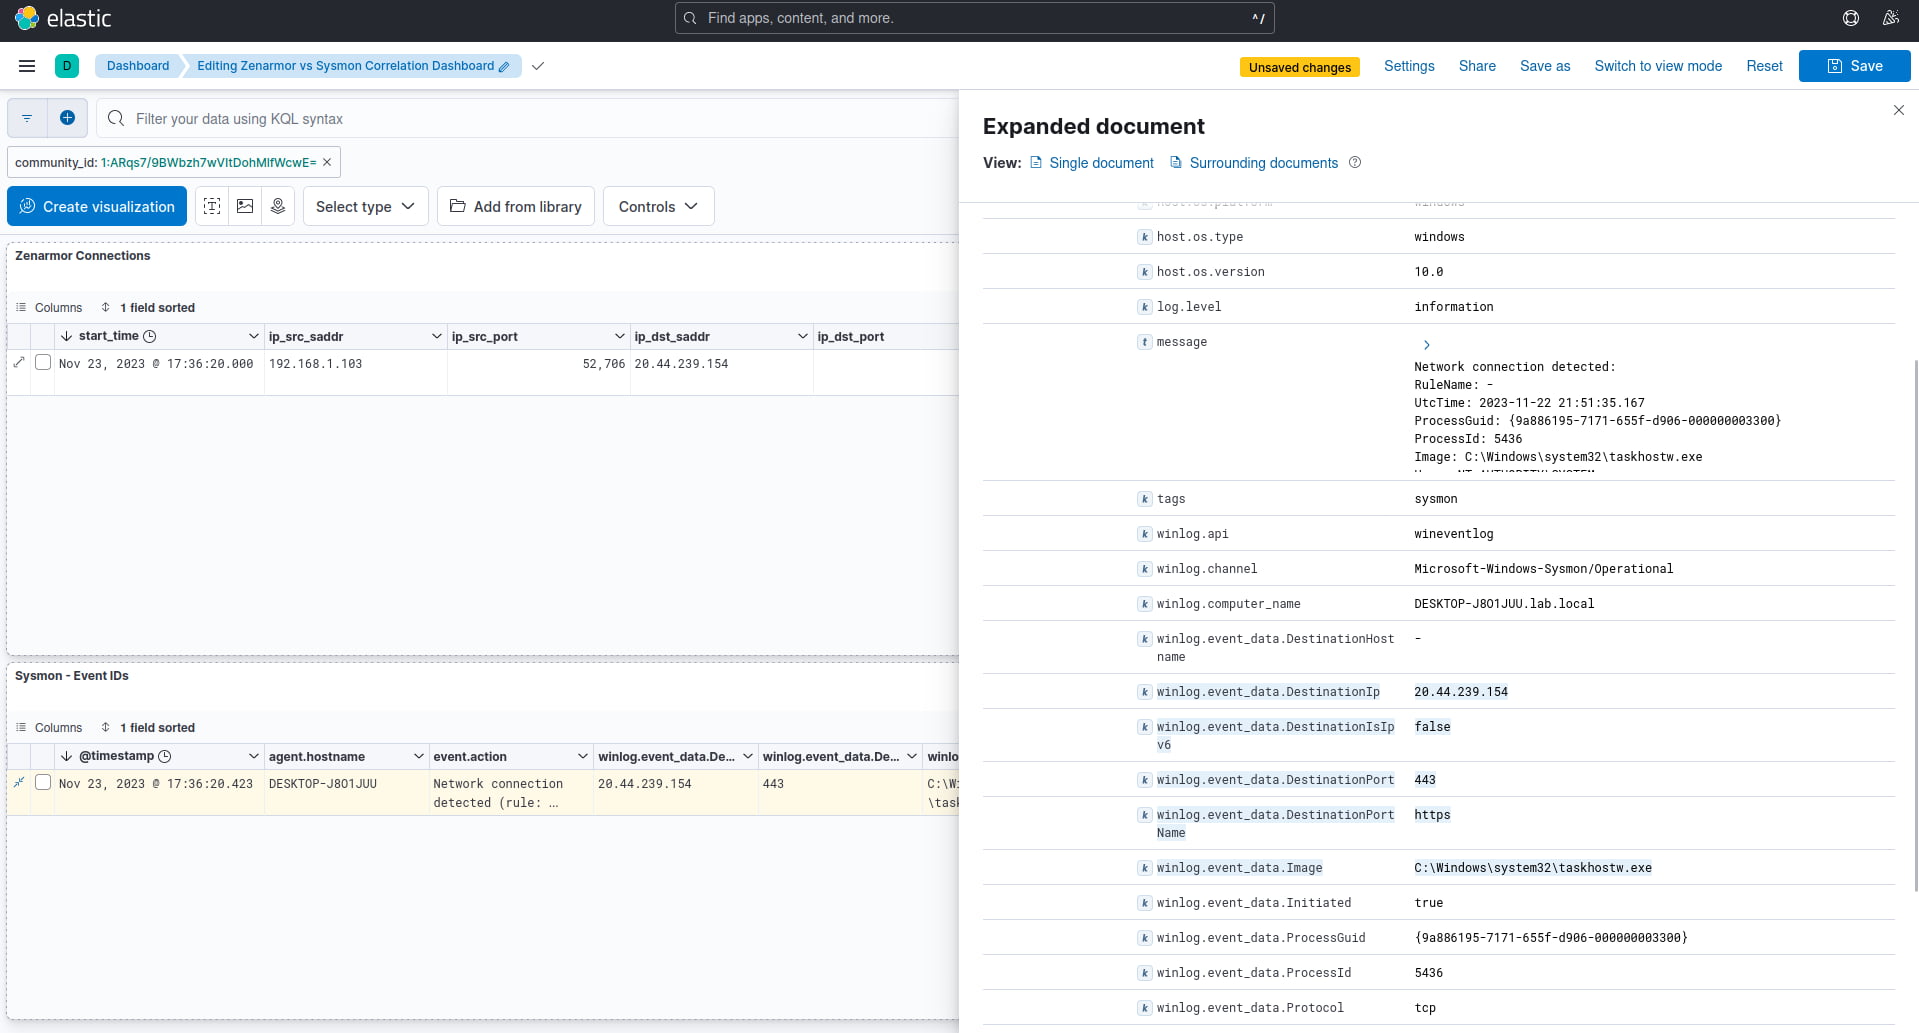Open dashboard title options checkmark

[538, 66]
